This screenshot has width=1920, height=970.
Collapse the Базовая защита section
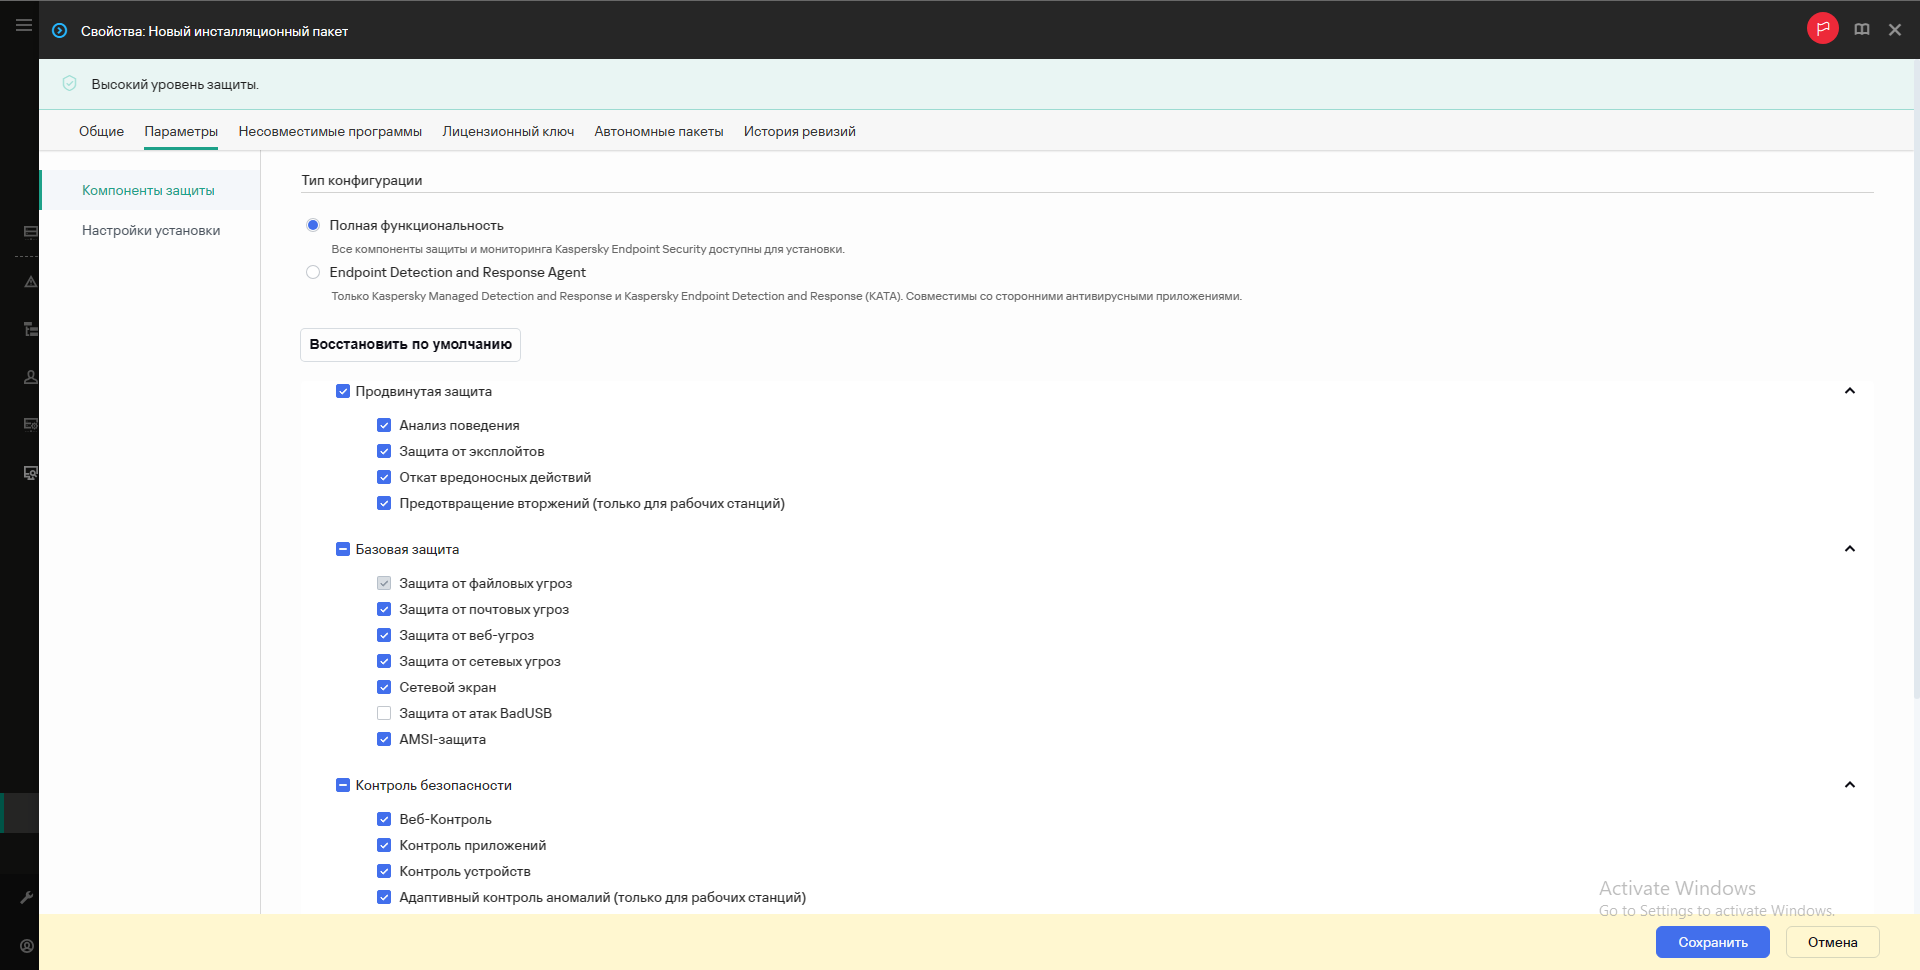click(1849, 549)
